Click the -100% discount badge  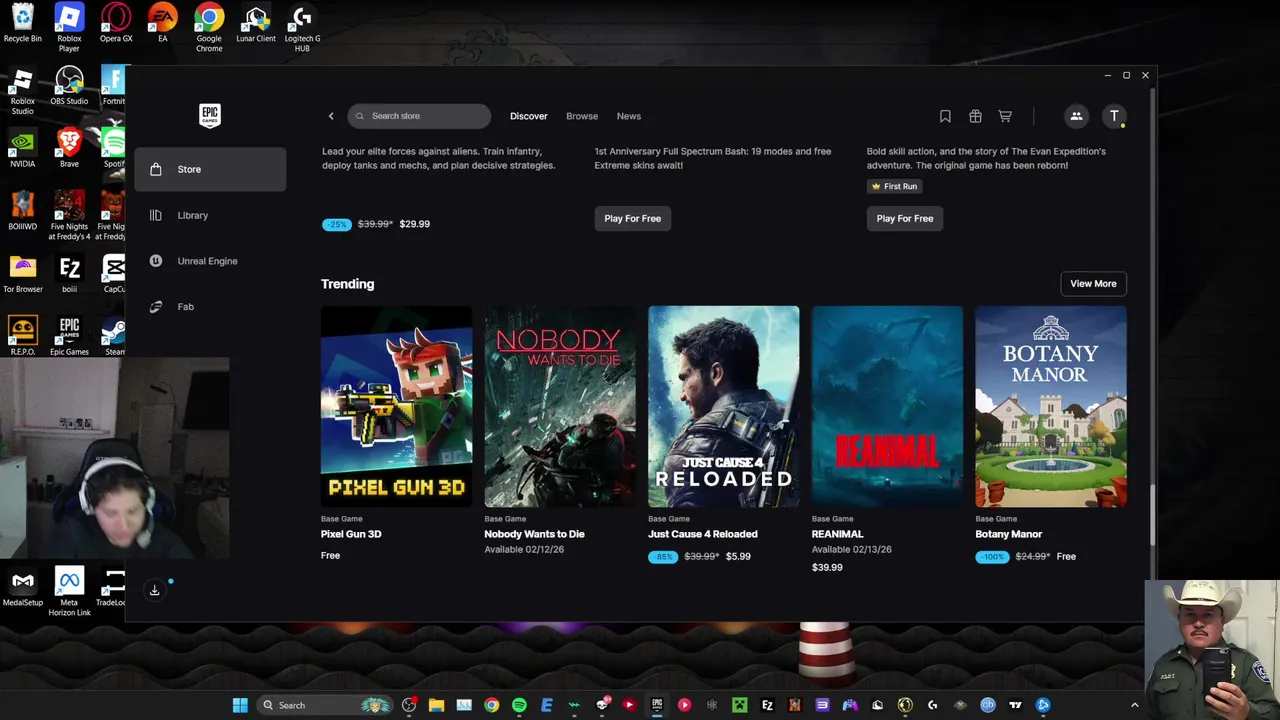[x=993, y=557]
